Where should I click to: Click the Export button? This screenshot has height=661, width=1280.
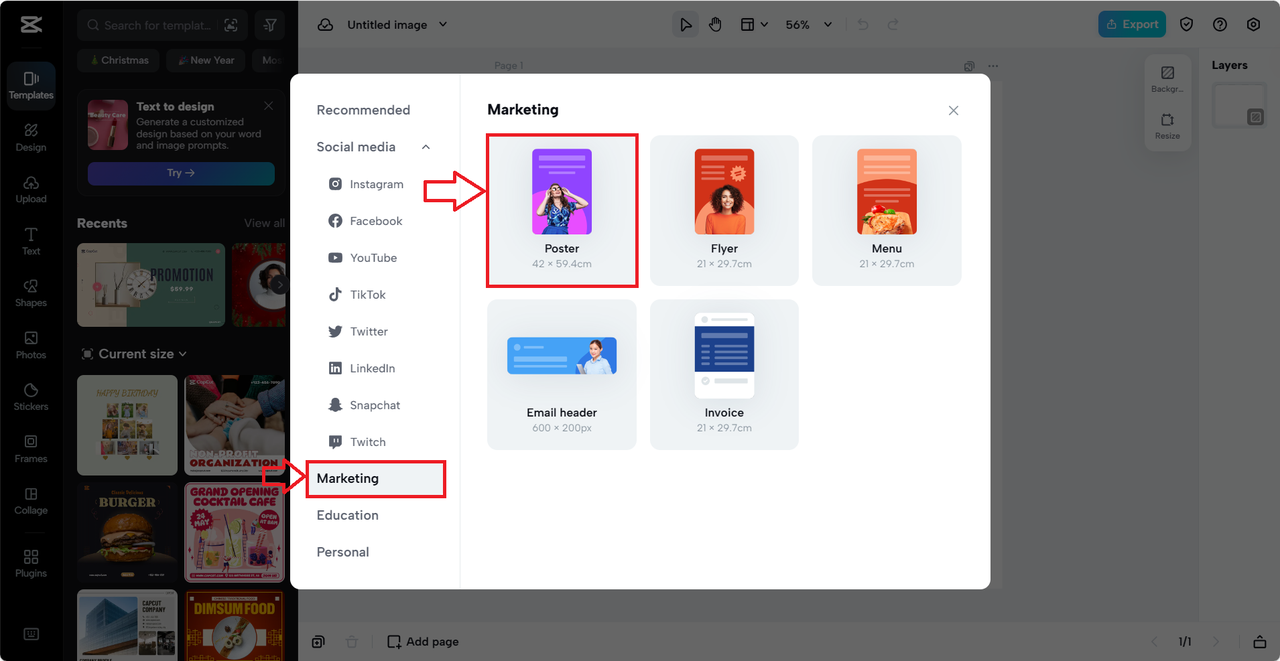pyautogui.click(x=1132, y=25)
